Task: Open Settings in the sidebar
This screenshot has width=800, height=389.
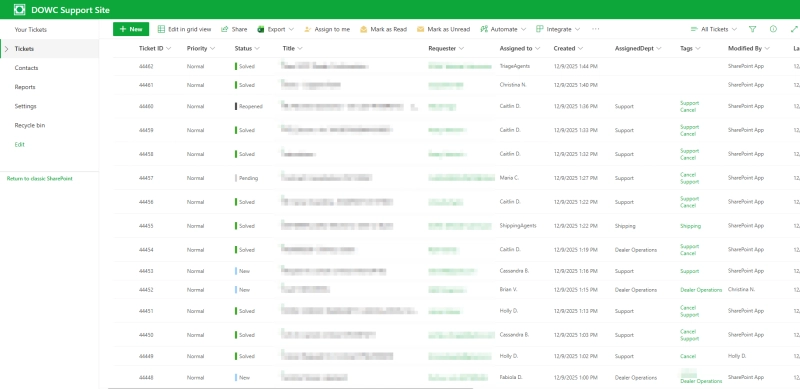Action: [26, 106]
